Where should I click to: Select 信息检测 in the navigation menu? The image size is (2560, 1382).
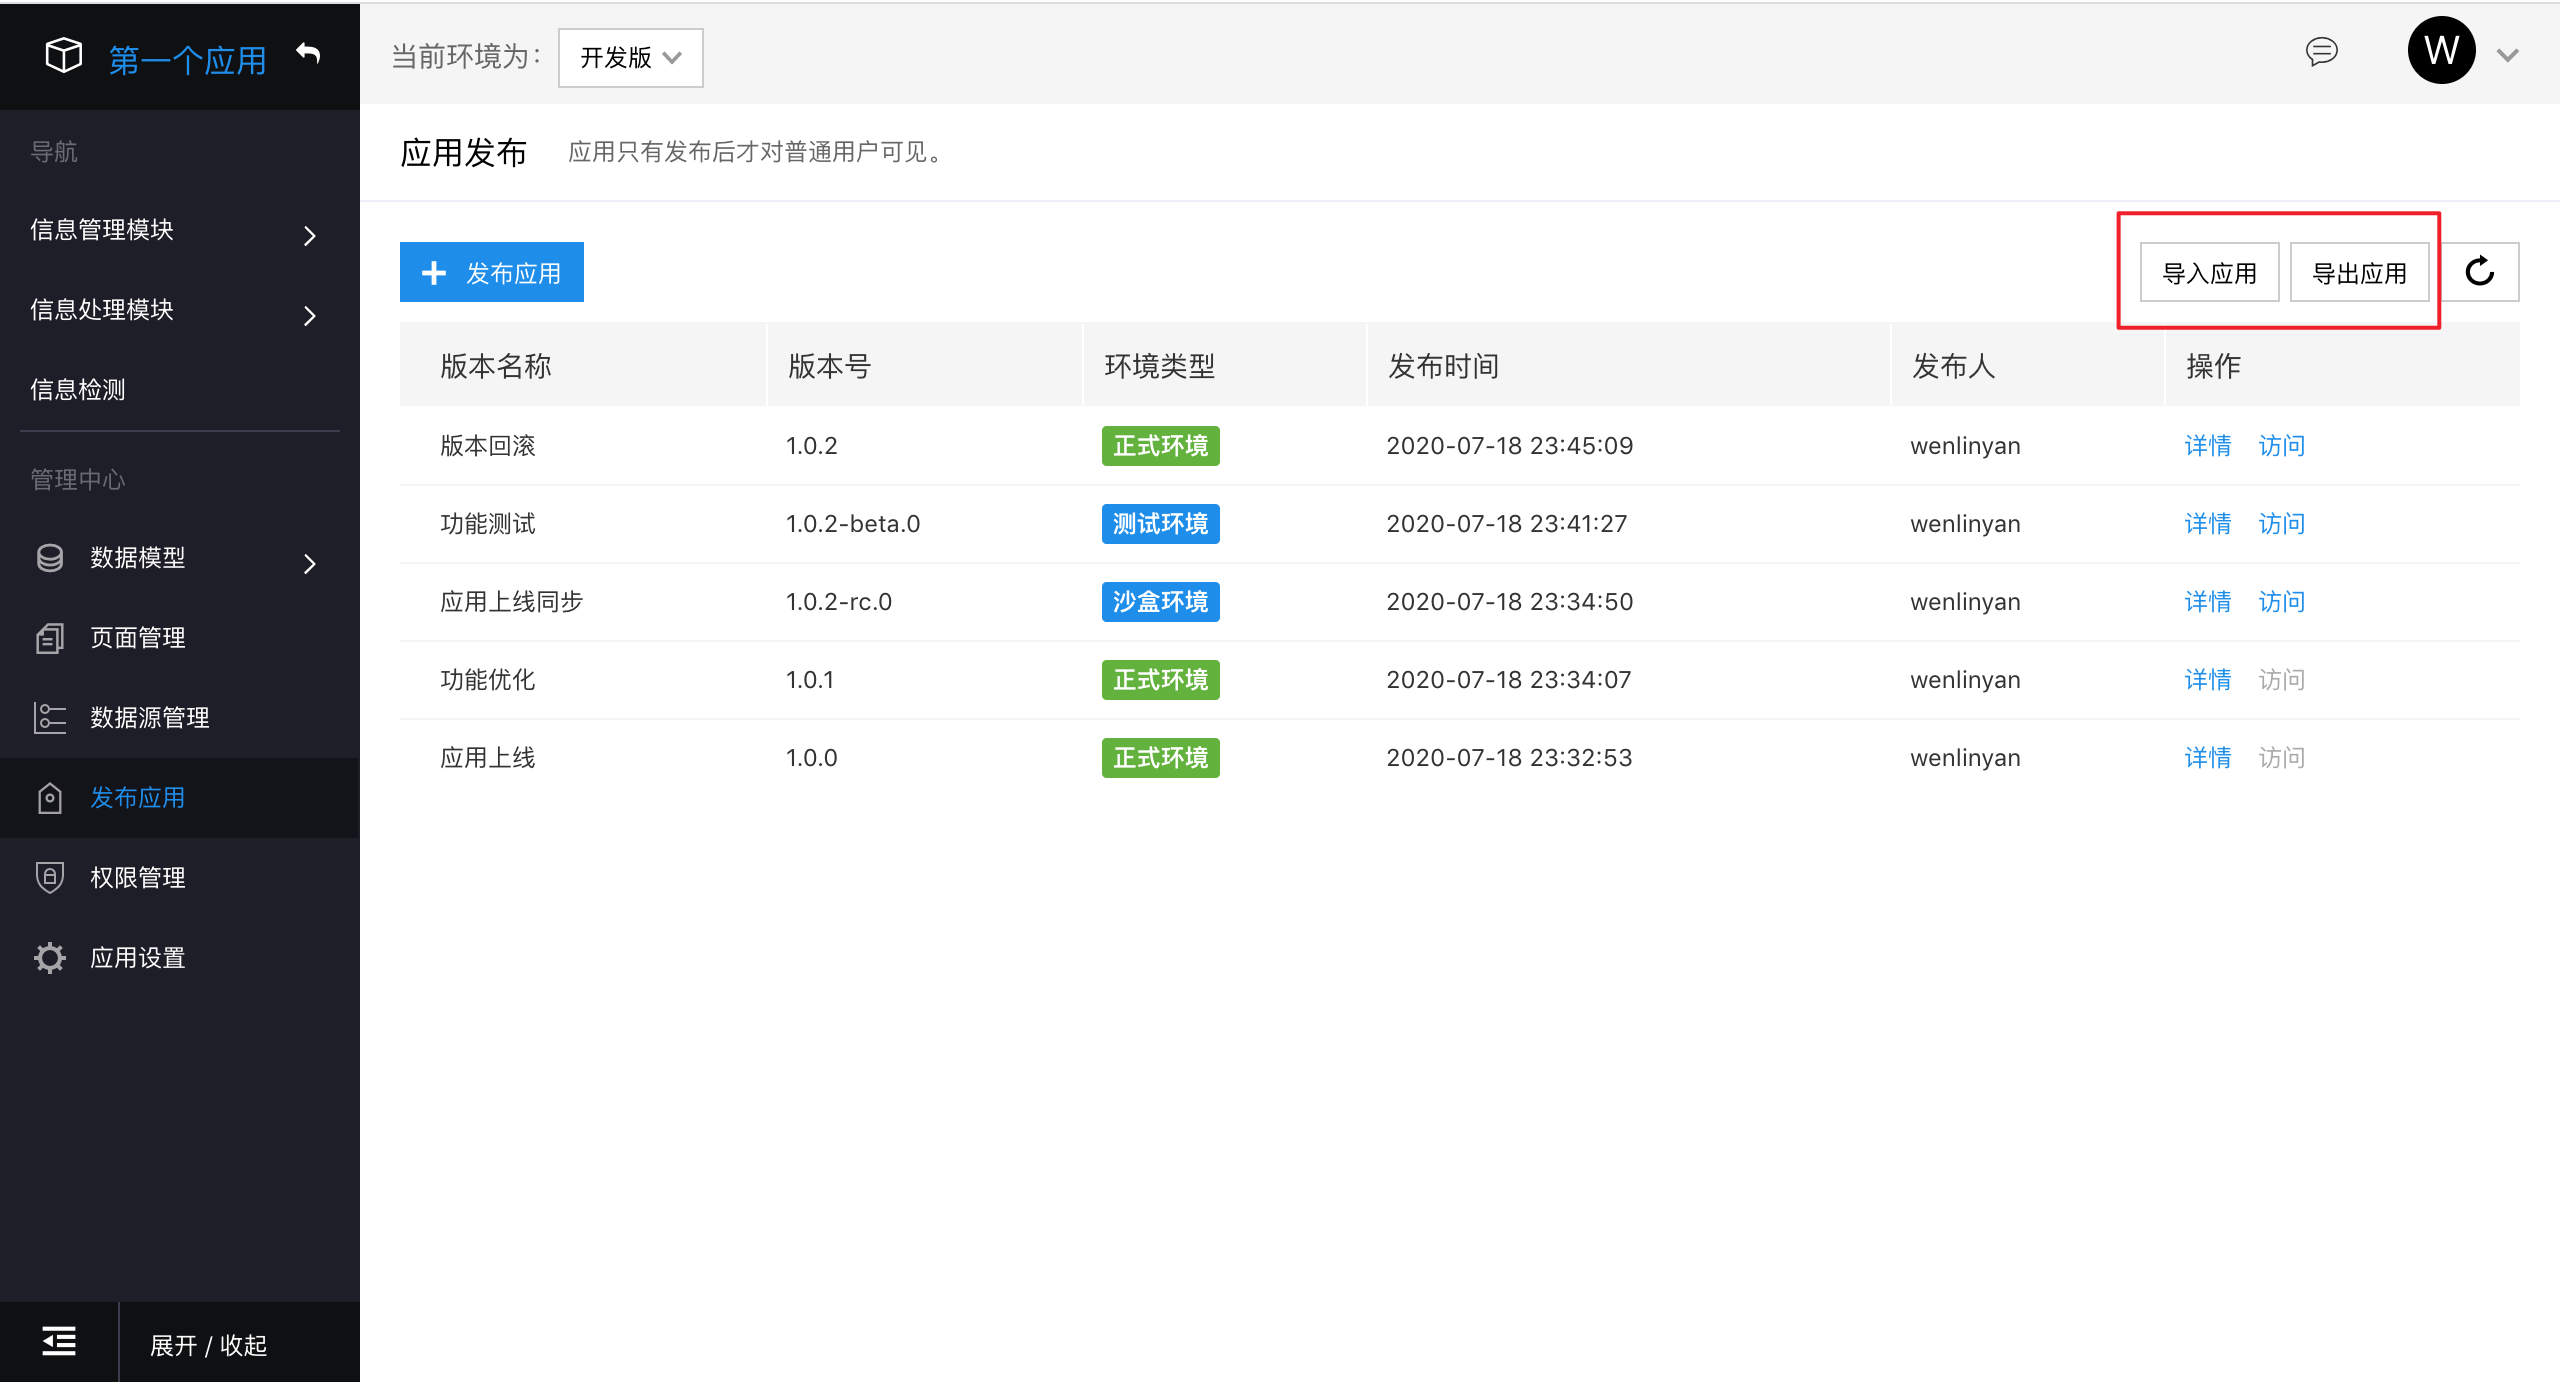click(x=78, y=389)
